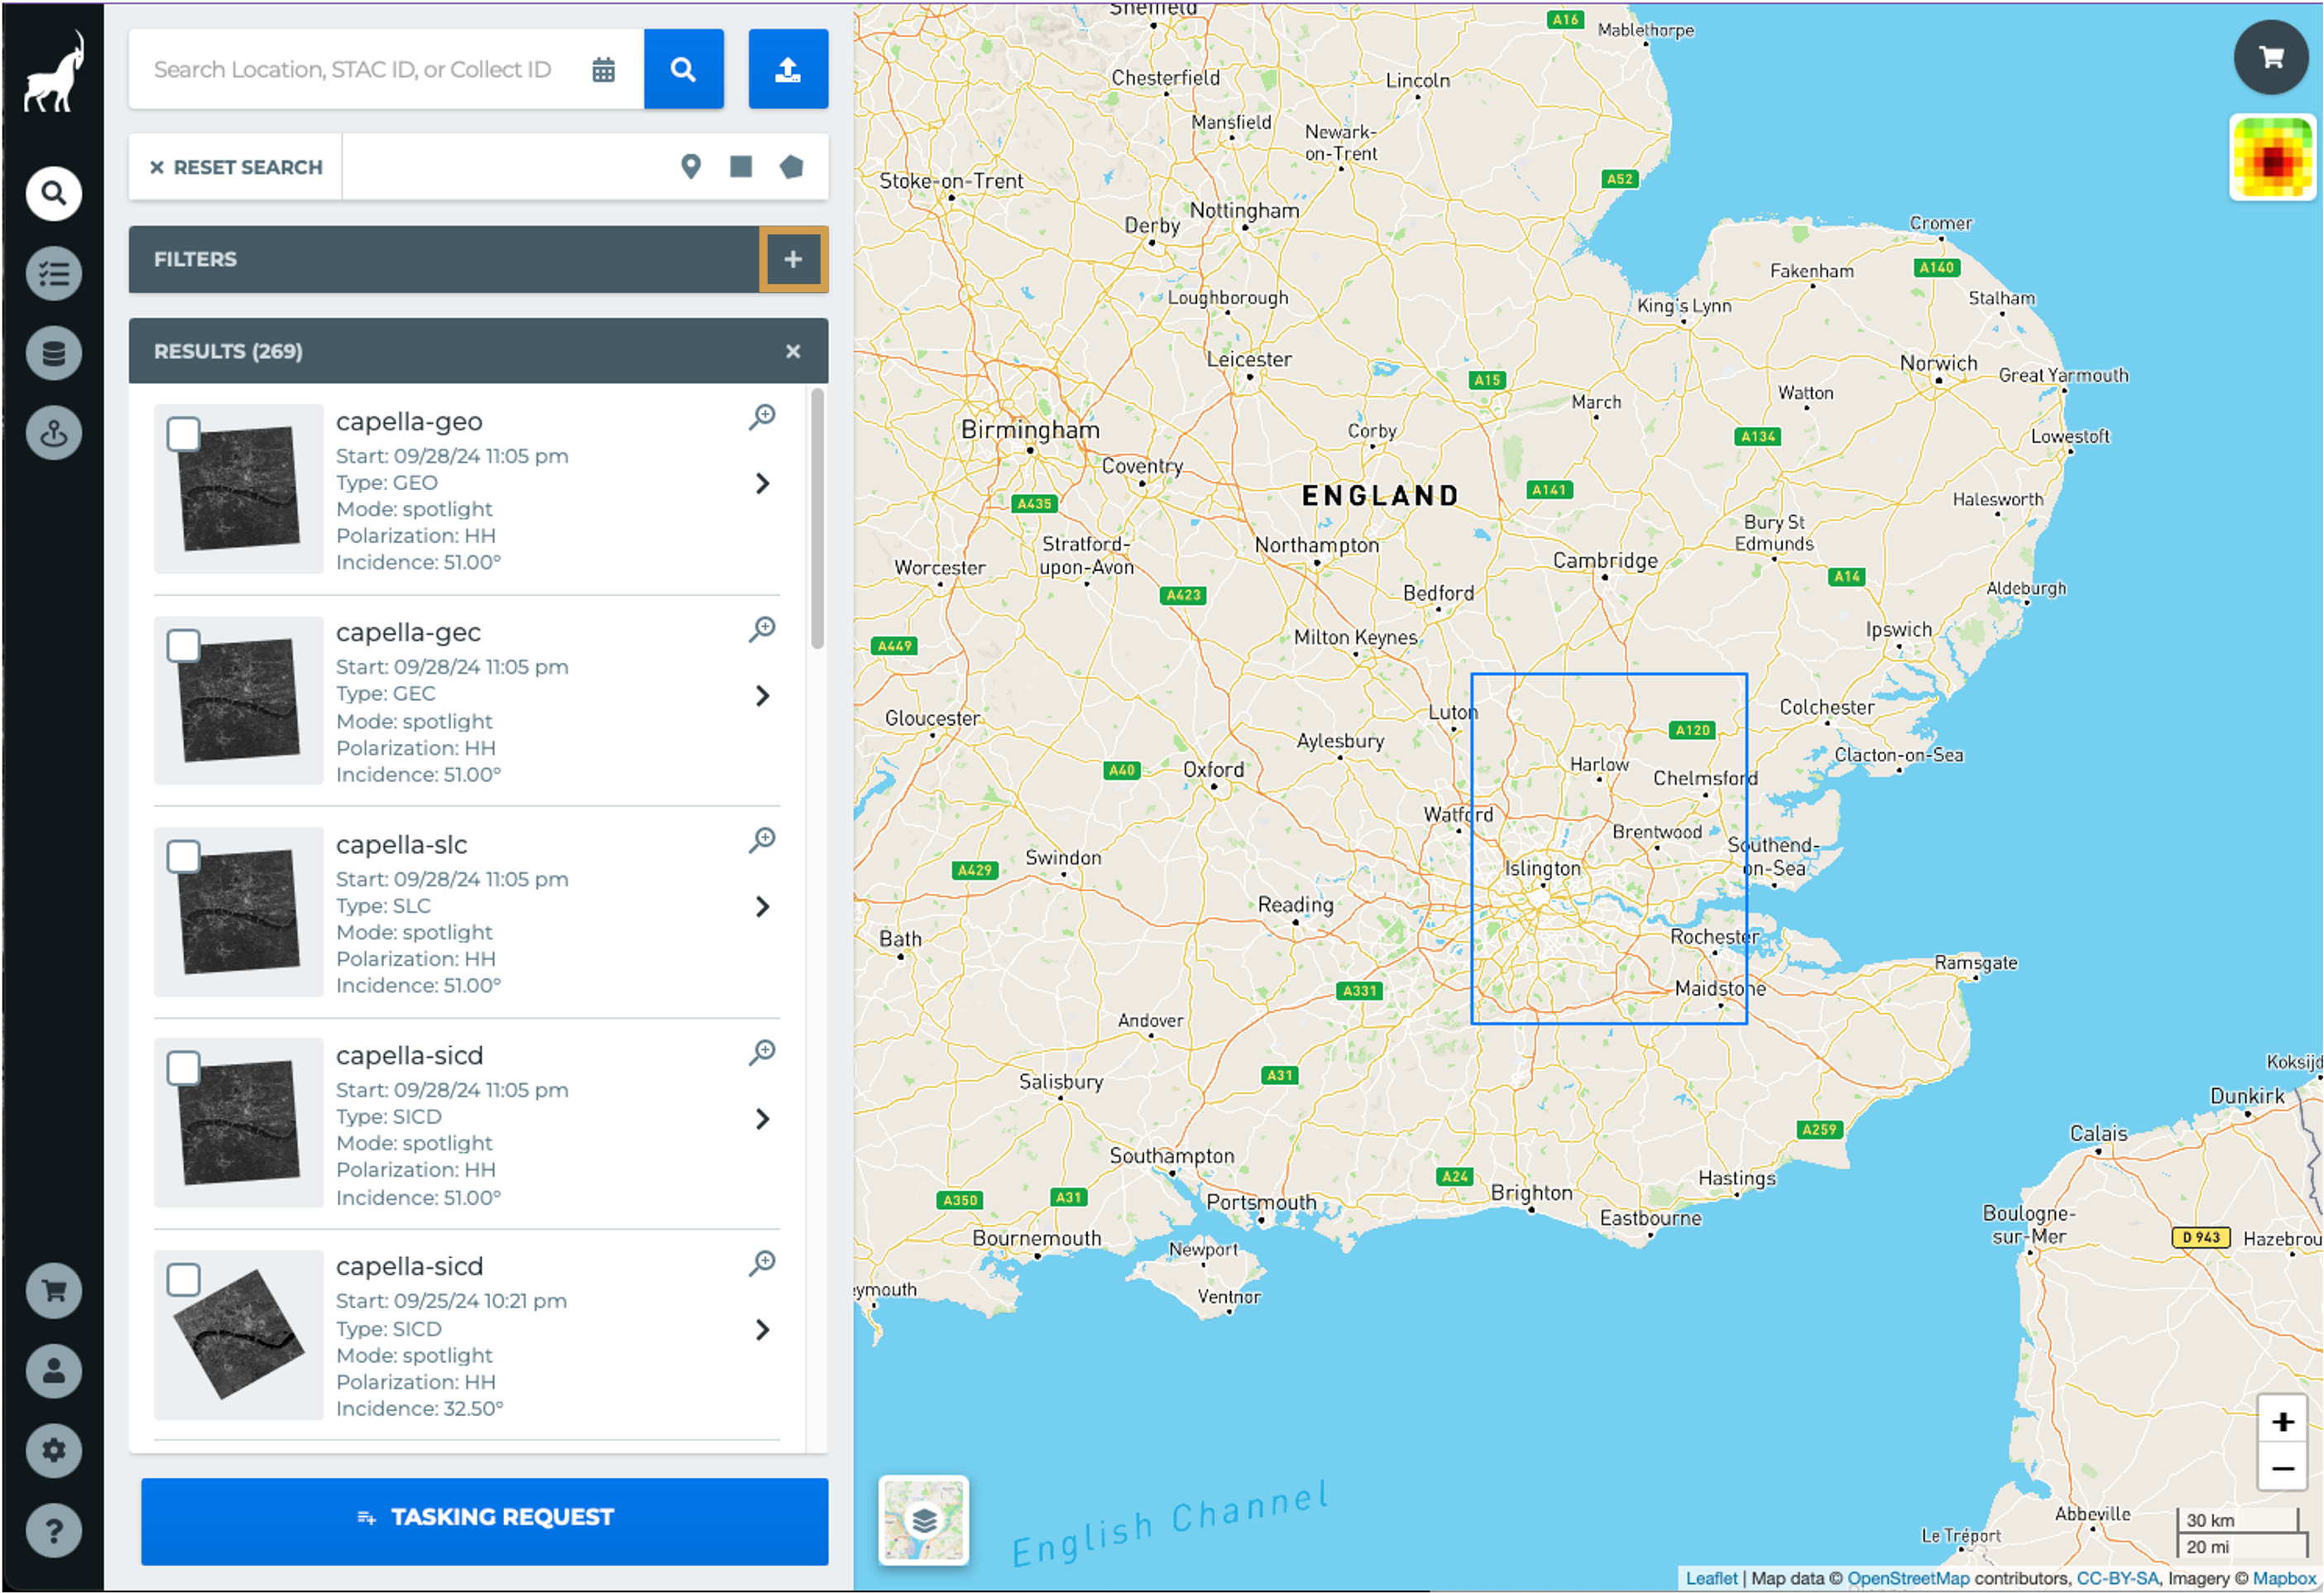Click the capella-slc result thumbnail

(x=238, y=911)
